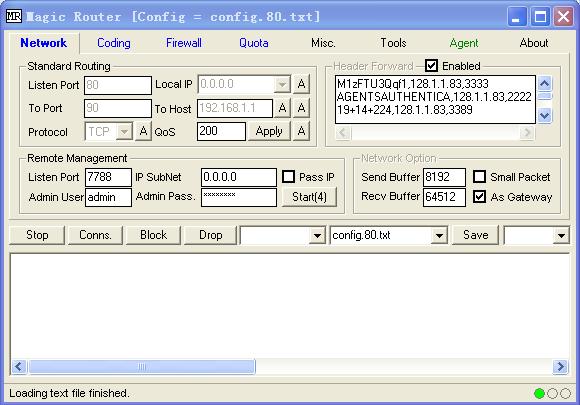
Task: Open the Coding tab
Action: 114,43
